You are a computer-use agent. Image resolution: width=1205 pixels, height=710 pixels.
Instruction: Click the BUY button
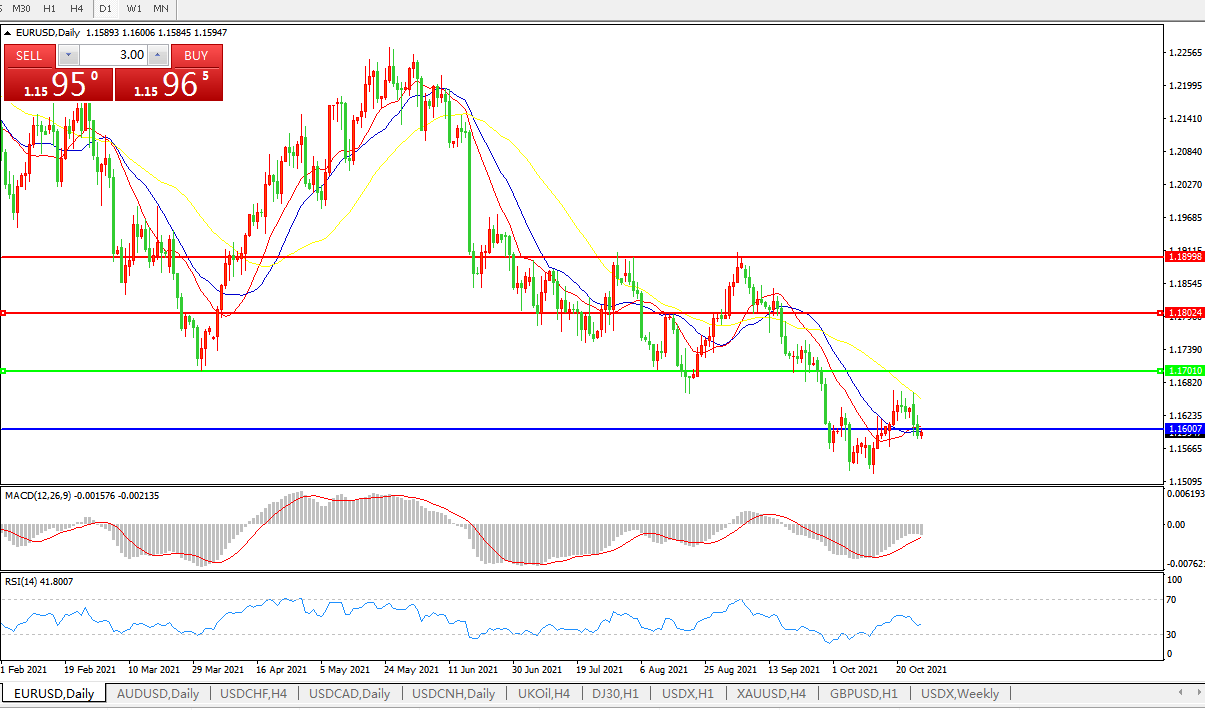coord(196,56)
